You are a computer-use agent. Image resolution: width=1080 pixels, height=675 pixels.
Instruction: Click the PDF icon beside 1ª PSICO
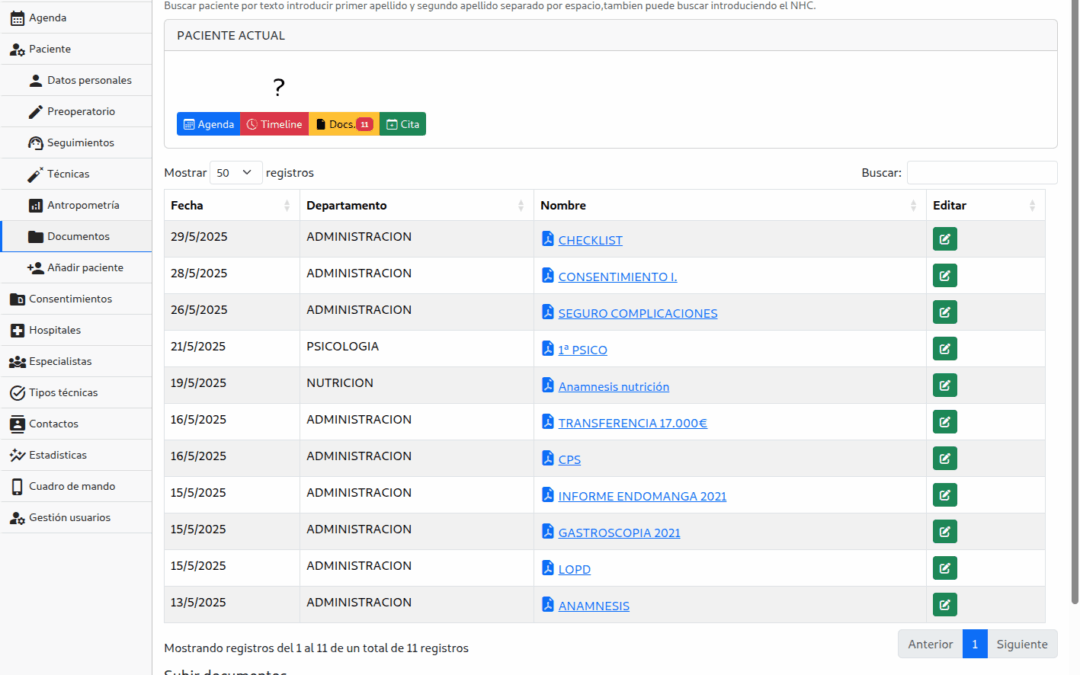(548, 348)
